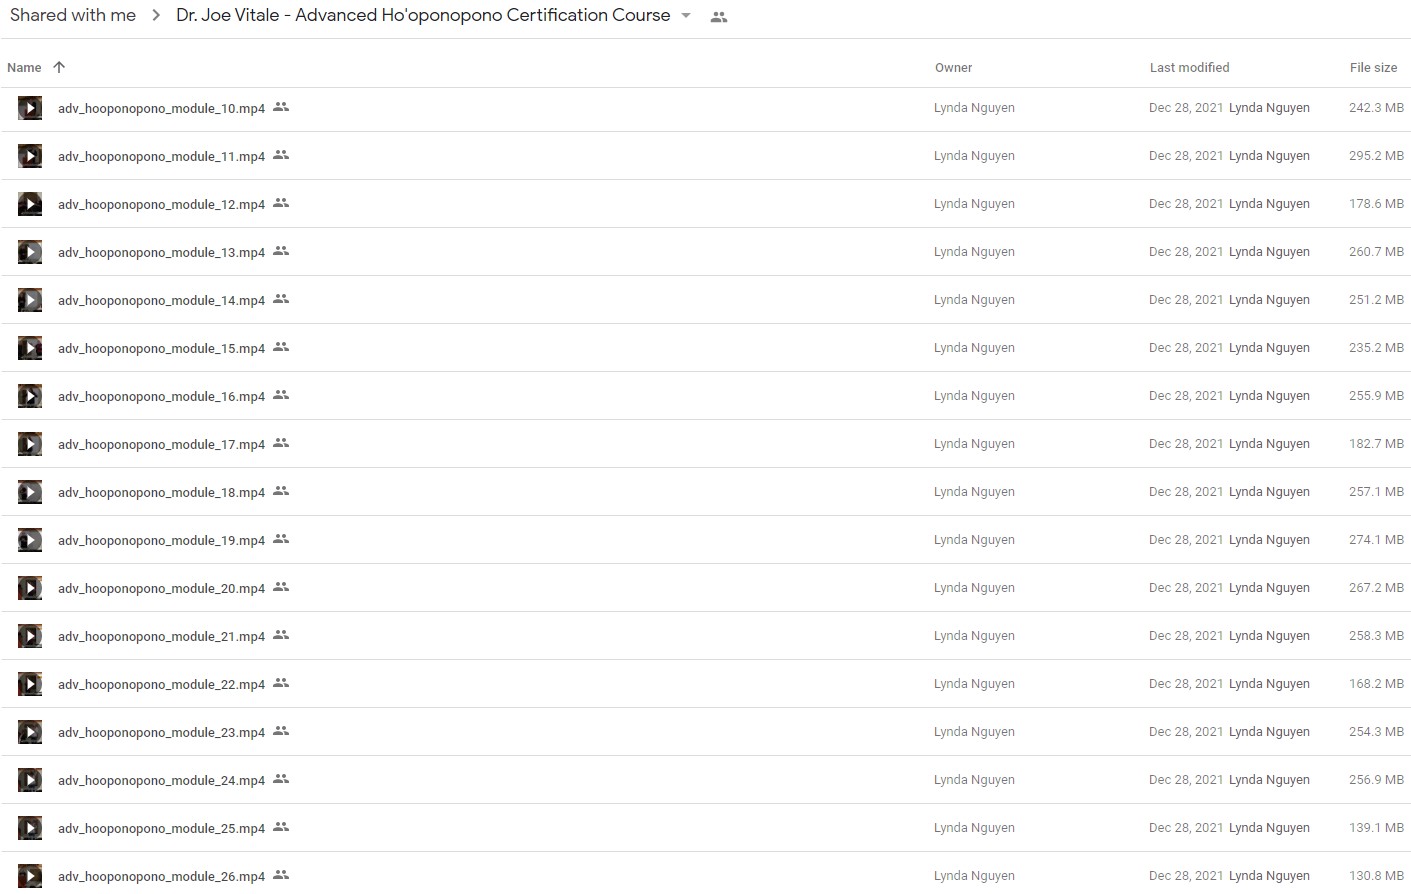
Task: Click shared-people icon beside module_14.mp4
Action: (x=281, y=299)
